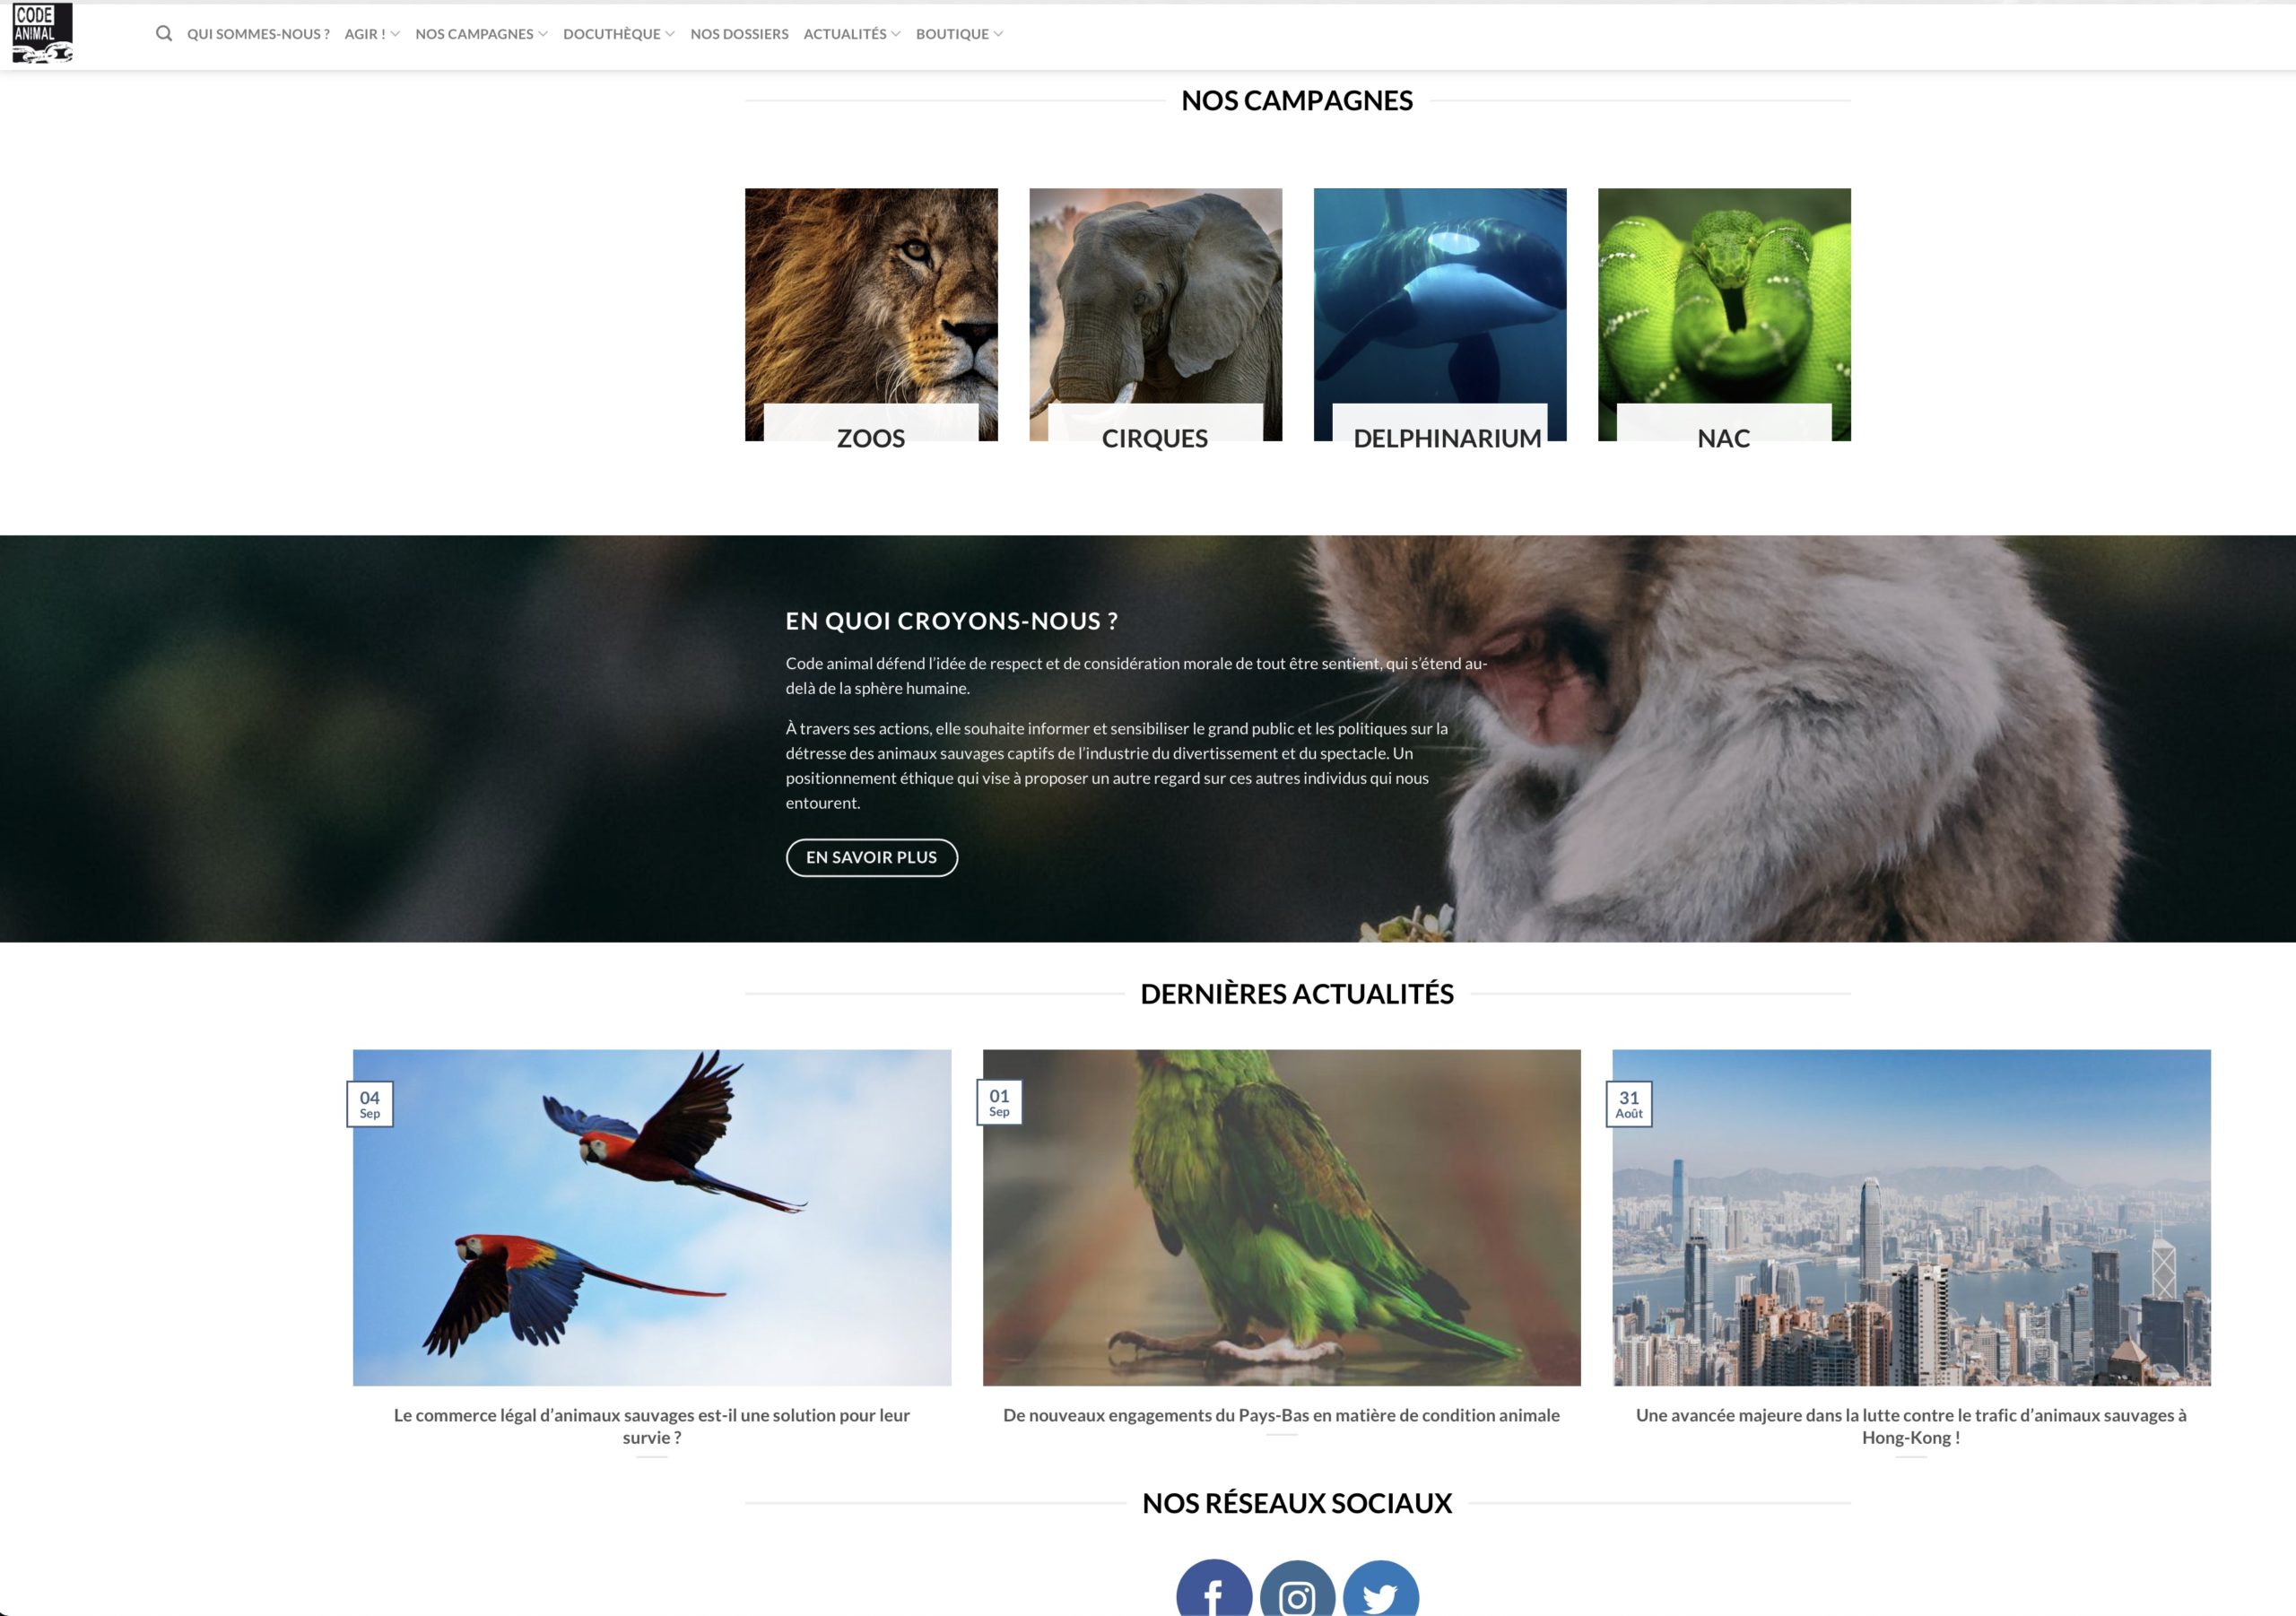Screen dimensions: 2296x1616
Task: Click the Code Animal logo
Action: pos(42,33)
